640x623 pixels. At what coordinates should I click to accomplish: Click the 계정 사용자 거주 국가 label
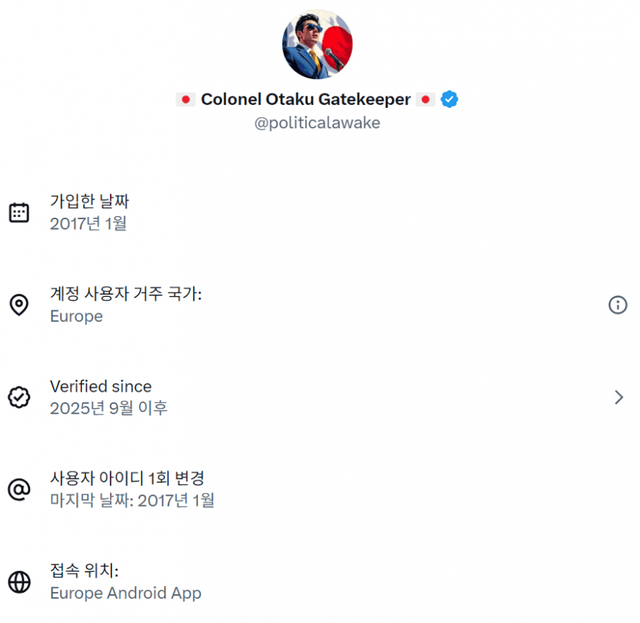point(126,294)
